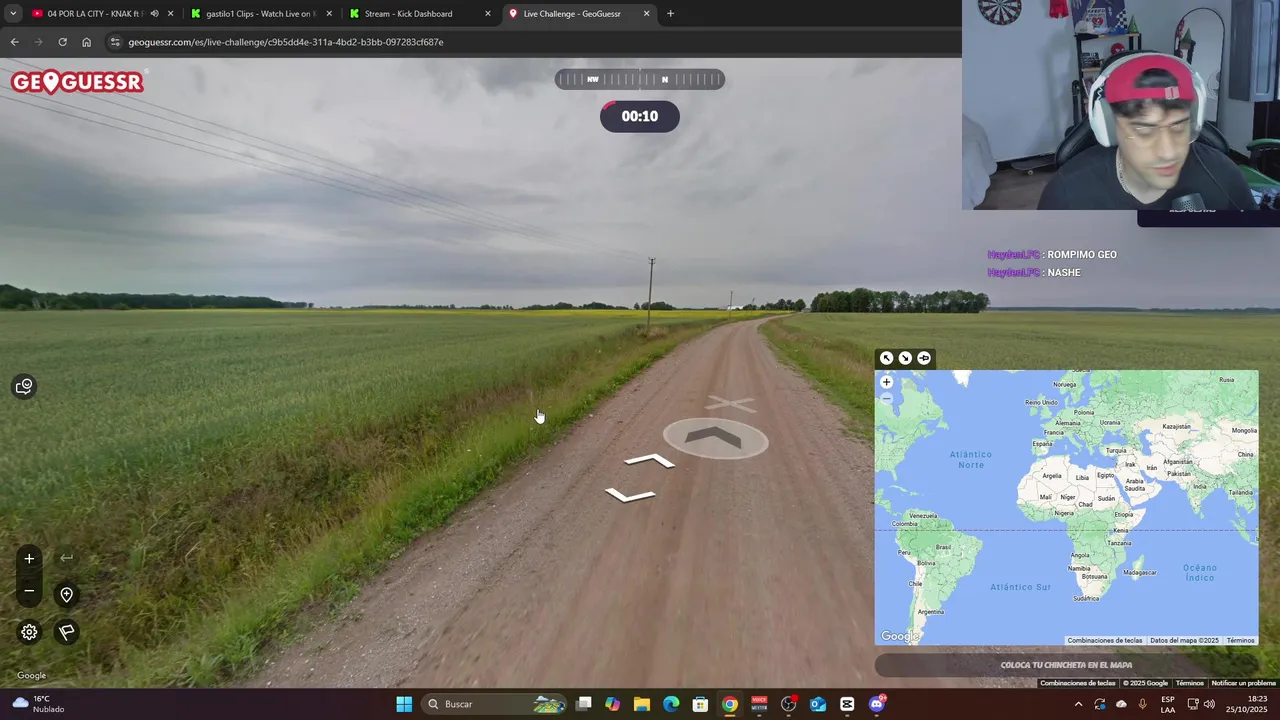Launch Copilot from taskbar

613,704
